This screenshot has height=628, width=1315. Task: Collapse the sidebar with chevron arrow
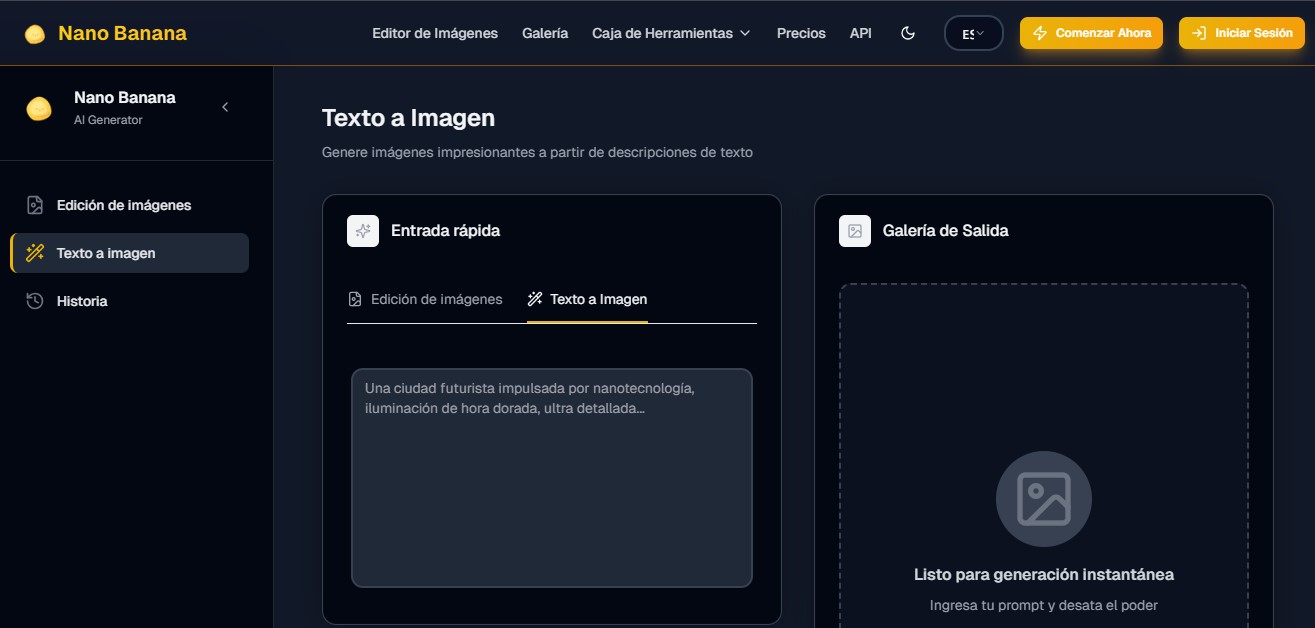[225, 107]
